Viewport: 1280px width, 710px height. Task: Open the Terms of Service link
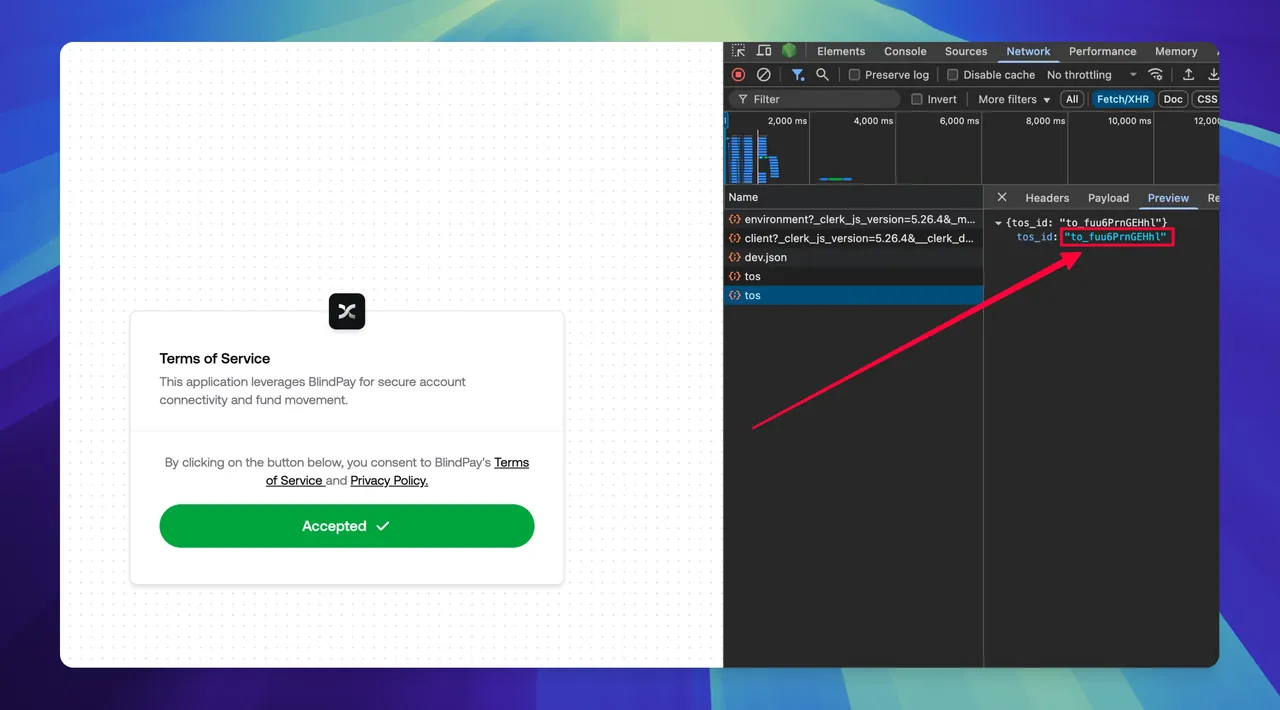coord(511,462)
